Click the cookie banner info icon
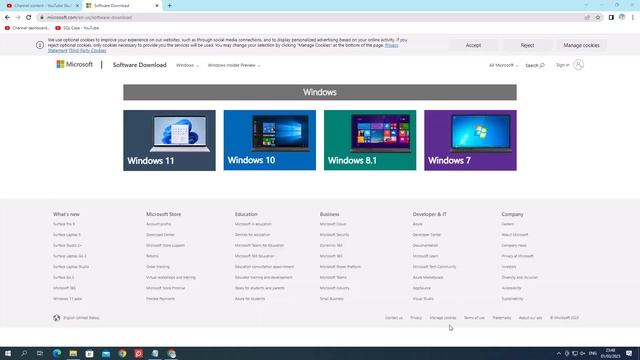Viewport: 640px width, 360px height. tap(40, 45)
